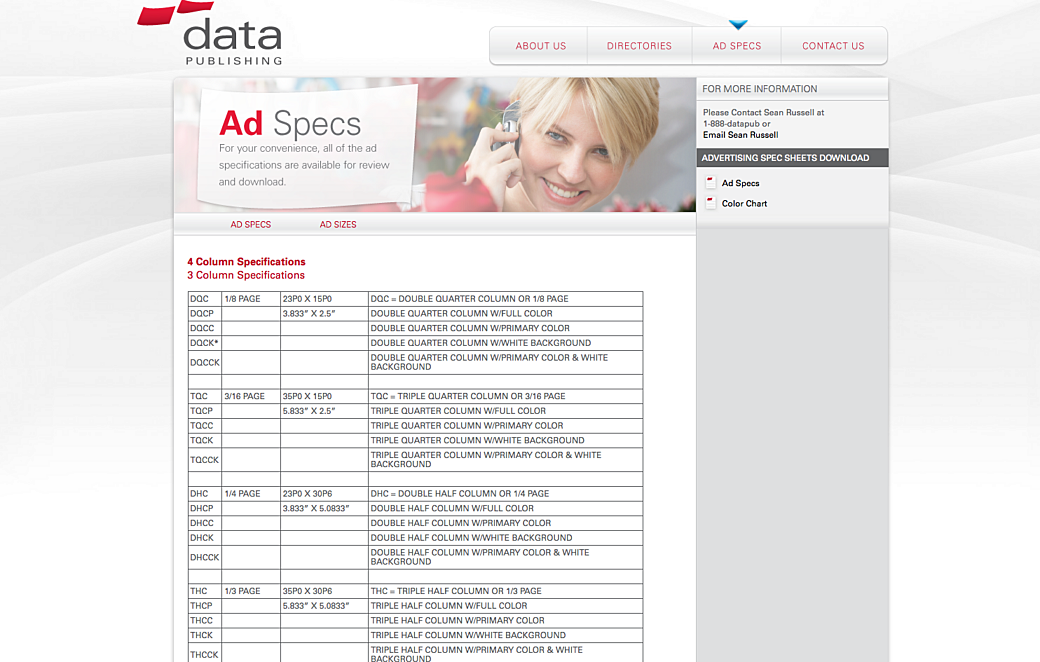Select Ad Specs in top navigation

[737, 46]
